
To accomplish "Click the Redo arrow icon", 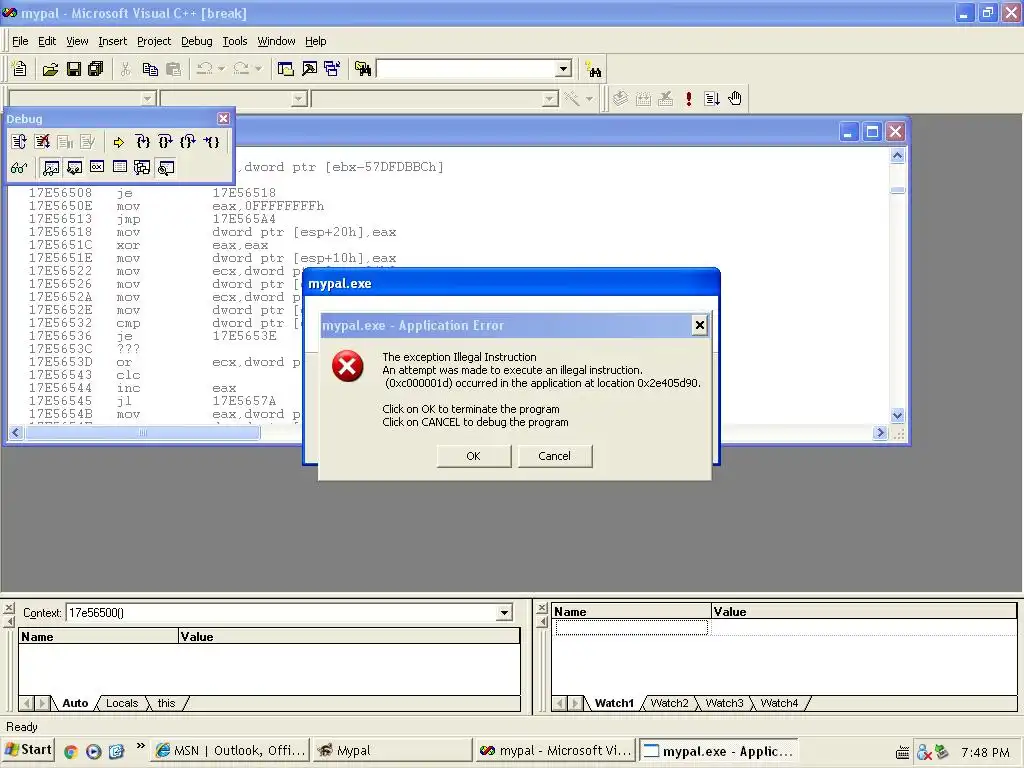I will 241,69.
